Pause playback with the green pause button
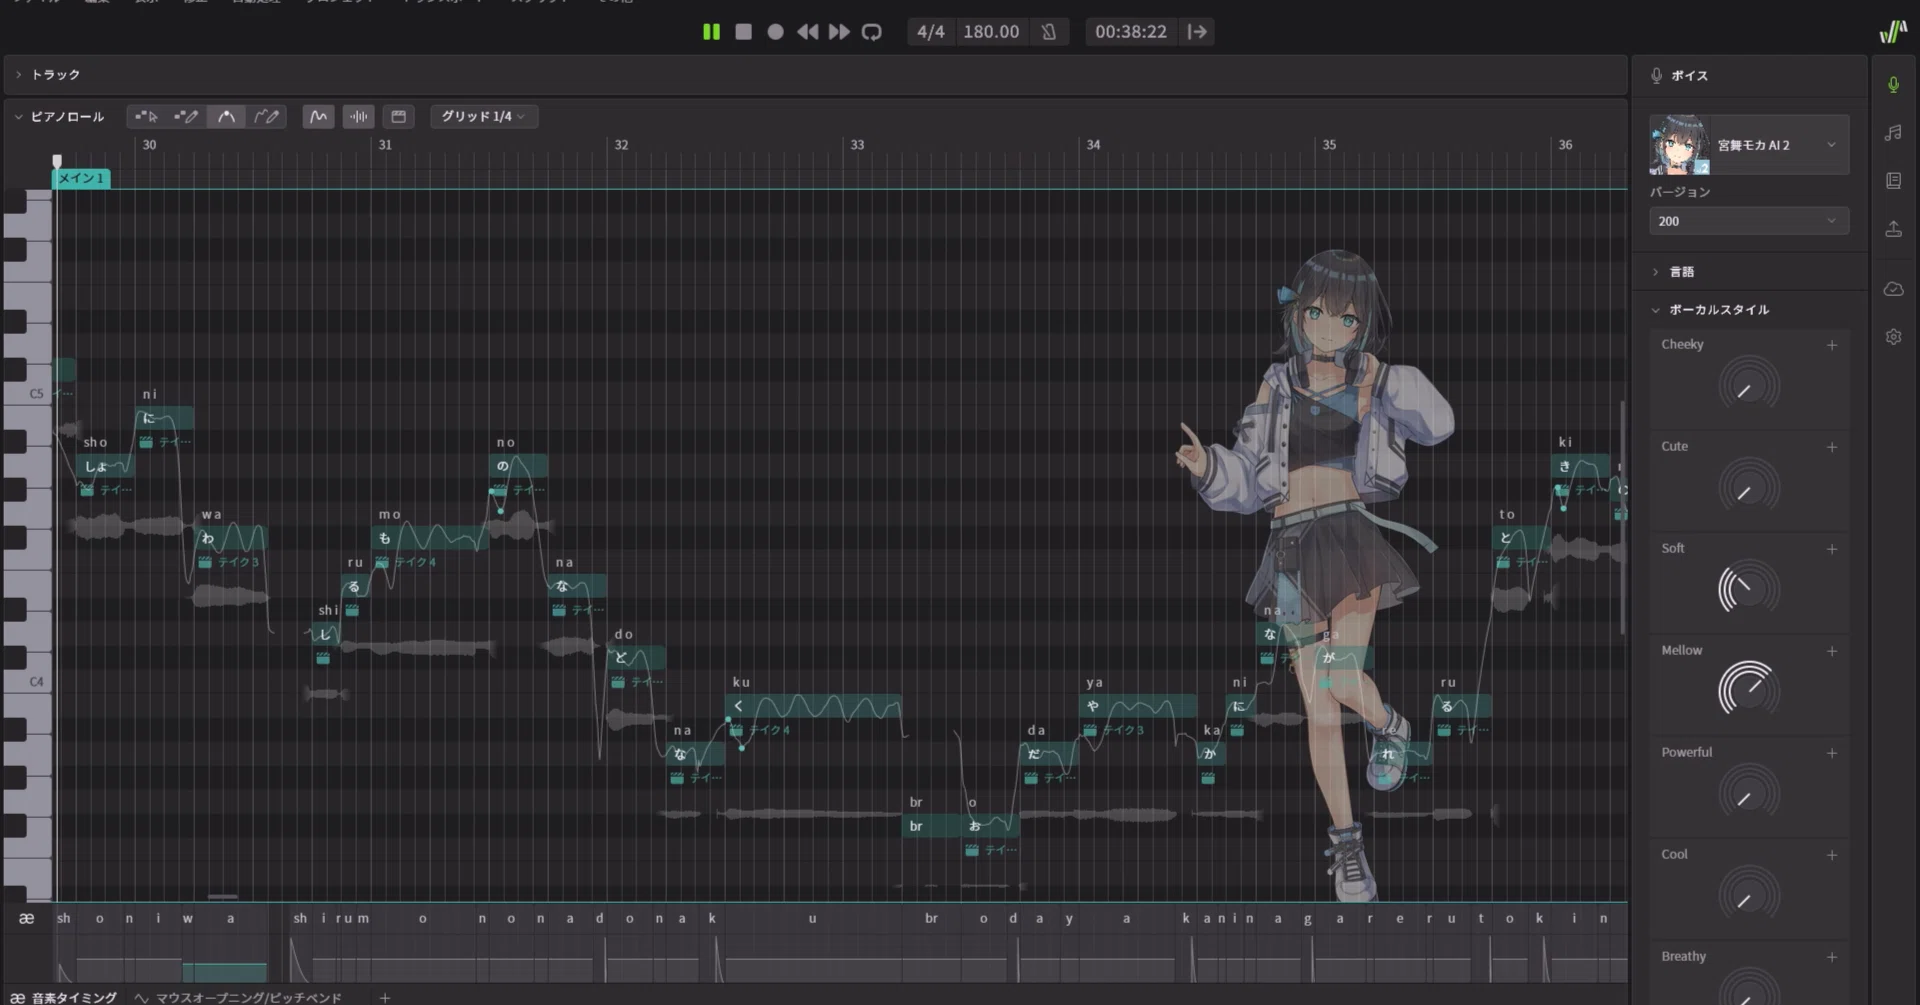 coord(711,32)
